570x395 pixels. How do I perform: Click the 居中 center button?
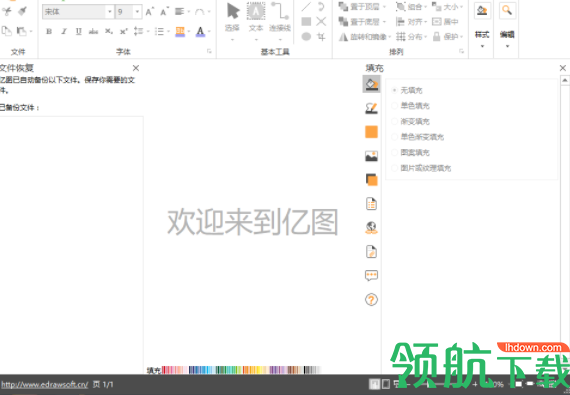pyautogui.click(x=445, y=22)
